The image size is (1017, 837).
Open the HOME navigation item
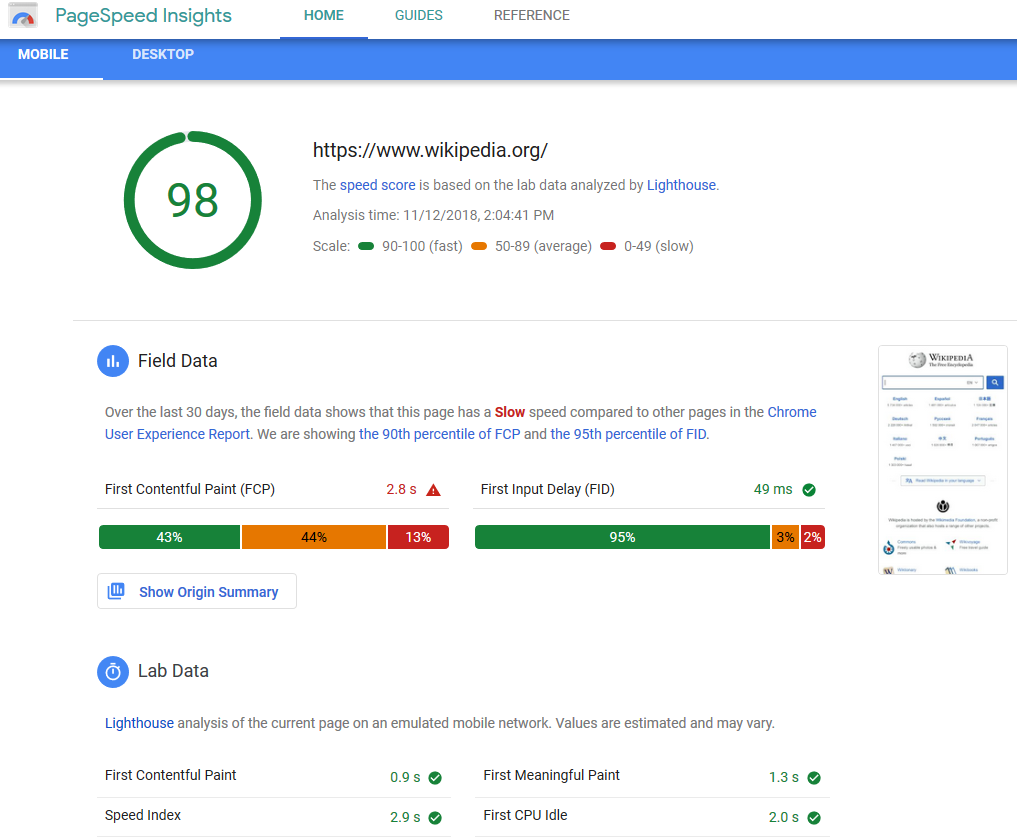coord(324,16)
